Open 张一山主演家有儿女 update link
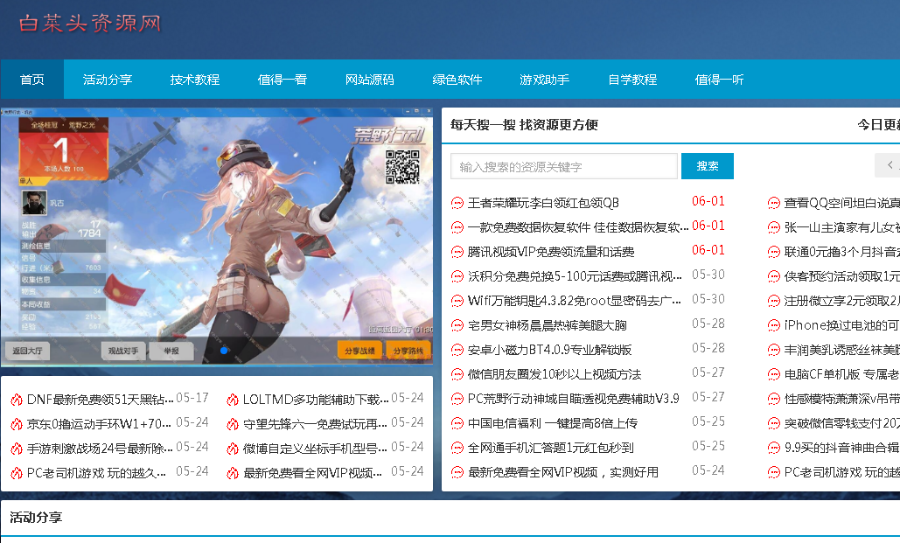 coord(842,227)
